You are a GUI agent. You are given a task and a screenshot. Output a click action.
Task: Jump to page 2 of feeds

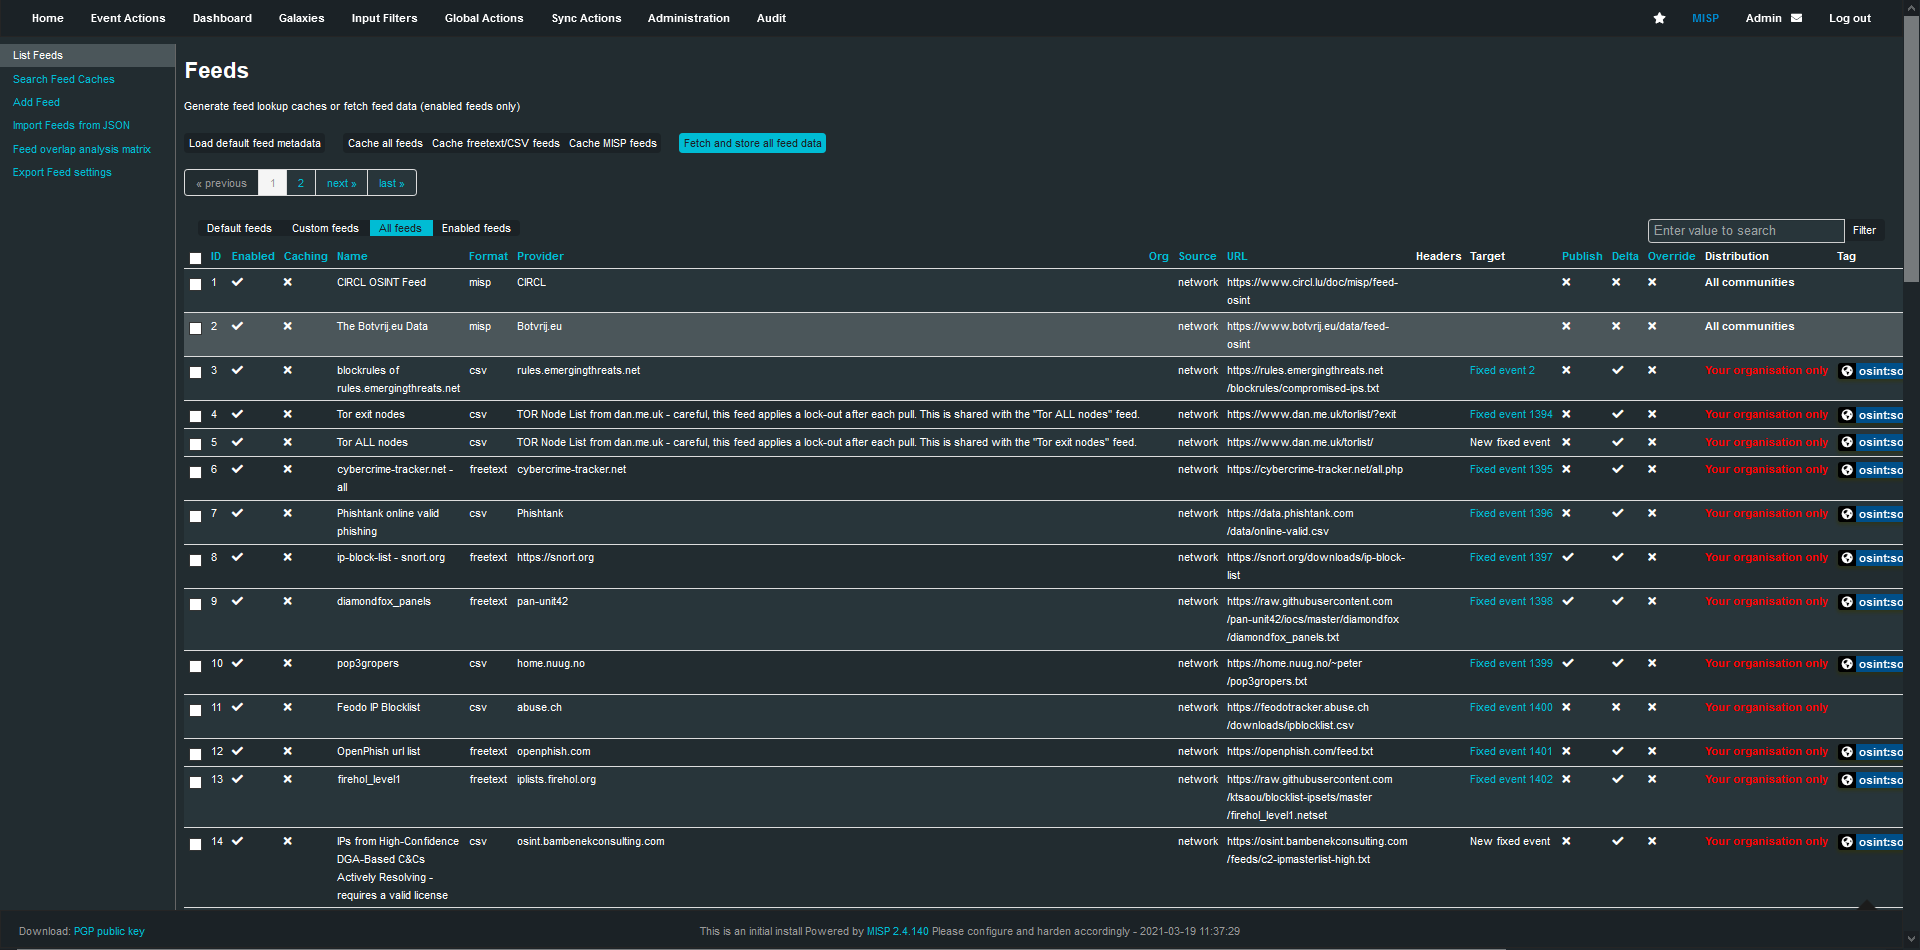coord(300,183)
